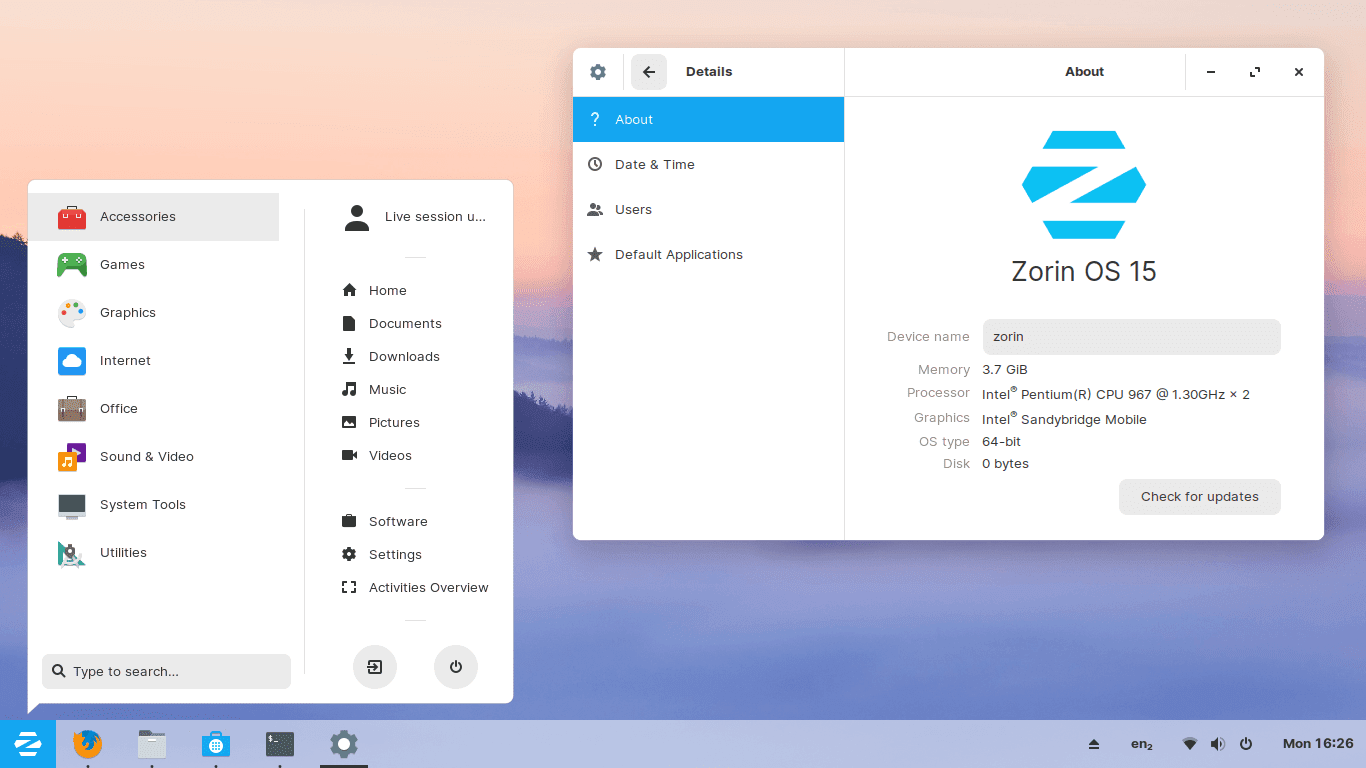
Task: Click the Type to search box
Action: [166, 671]
